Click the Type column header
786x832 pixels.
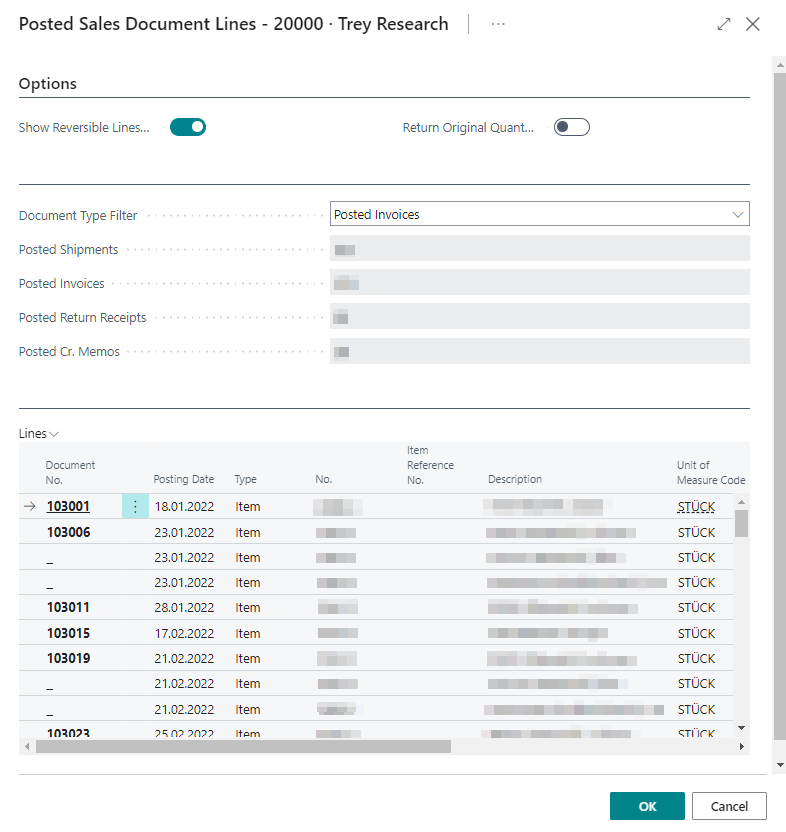(245, 479)
